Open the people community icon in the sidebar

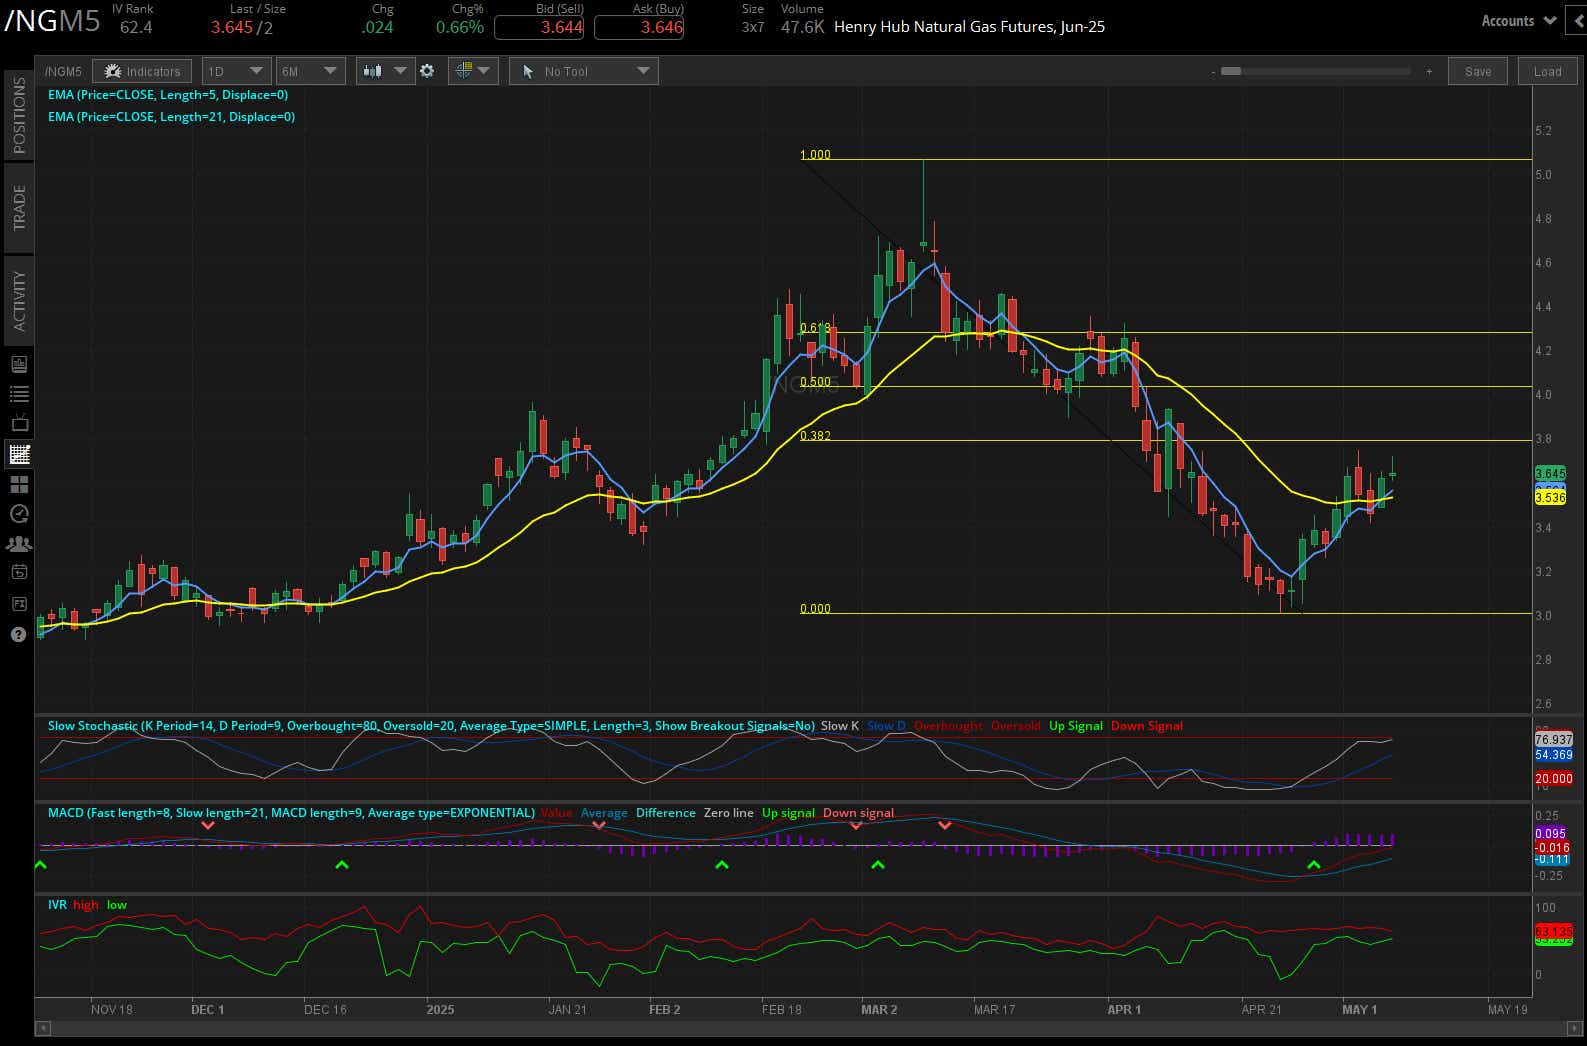(x=18, y=544)
